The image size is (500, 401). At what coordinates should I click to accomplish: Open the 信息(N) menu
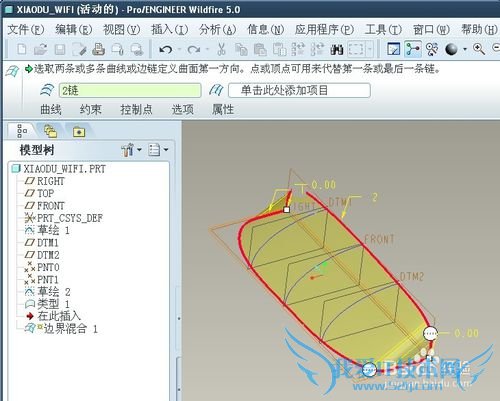coord(265,30)
